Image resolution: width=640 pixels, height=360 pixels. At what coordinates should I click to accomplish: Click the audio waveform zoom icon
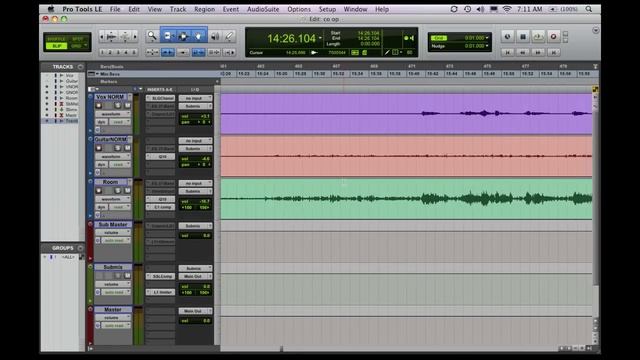click(111, 37)
